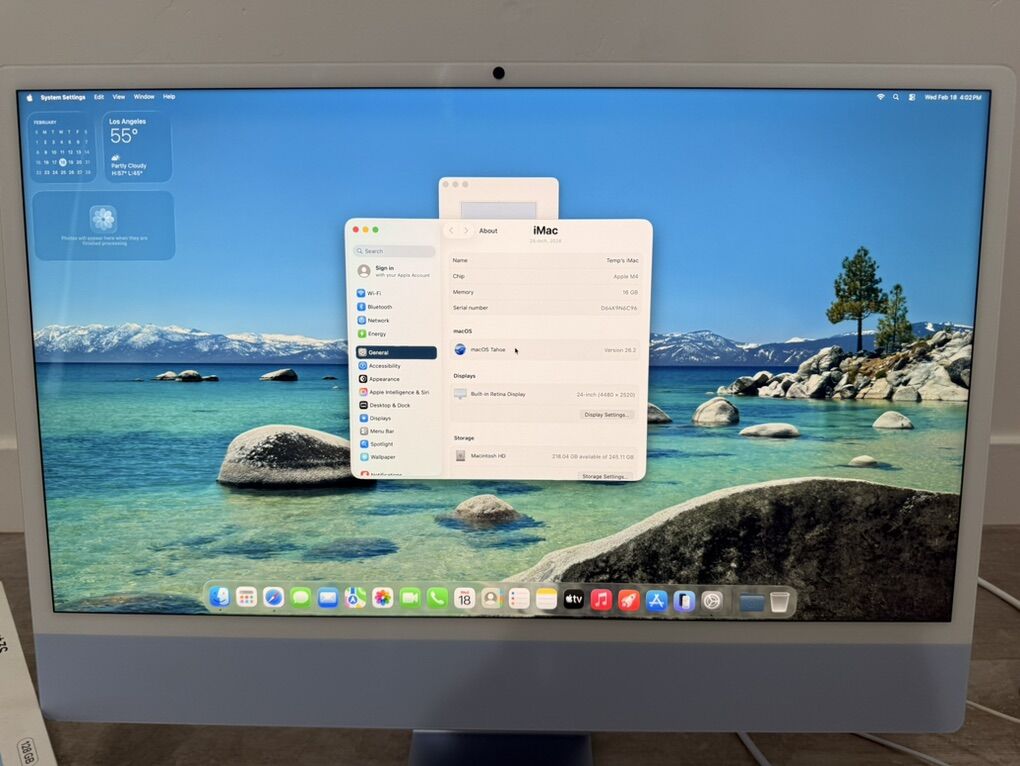The width and height of the screenshot is (1020, 766).
Task: Click the Display Settings button
Action: pos(606,414)
